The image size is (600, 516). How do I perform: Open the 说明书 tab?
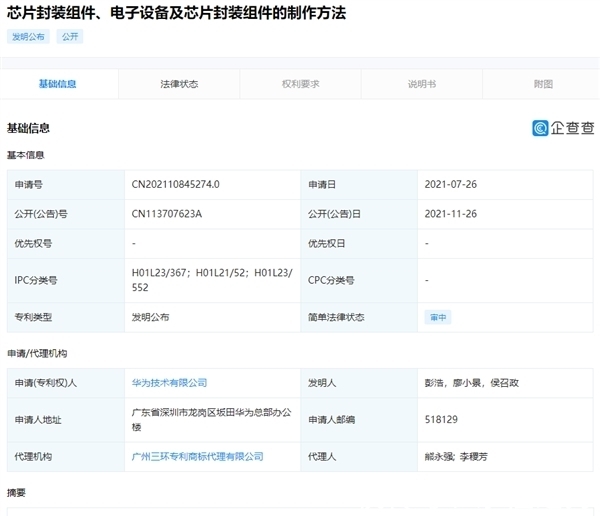422,84
